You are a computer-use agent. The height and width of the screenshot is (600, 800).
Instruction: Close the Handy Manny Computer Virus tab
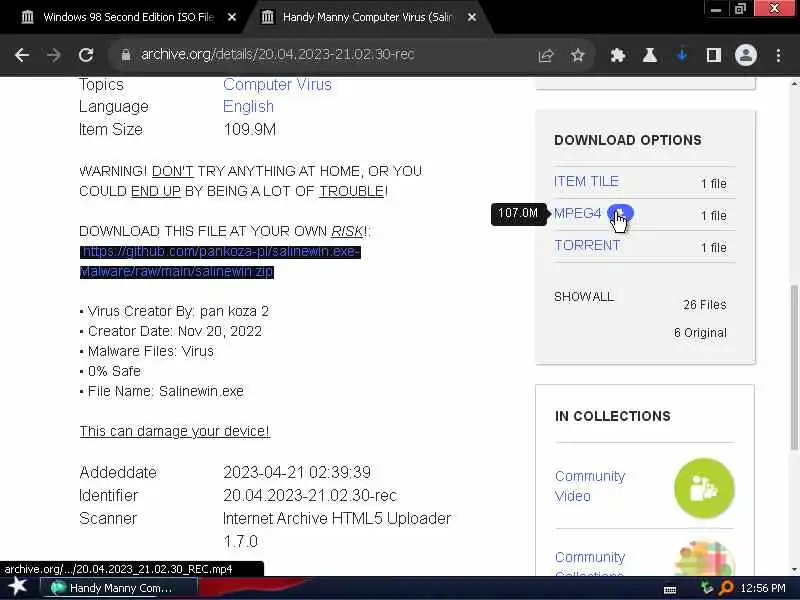pos(472,17)
